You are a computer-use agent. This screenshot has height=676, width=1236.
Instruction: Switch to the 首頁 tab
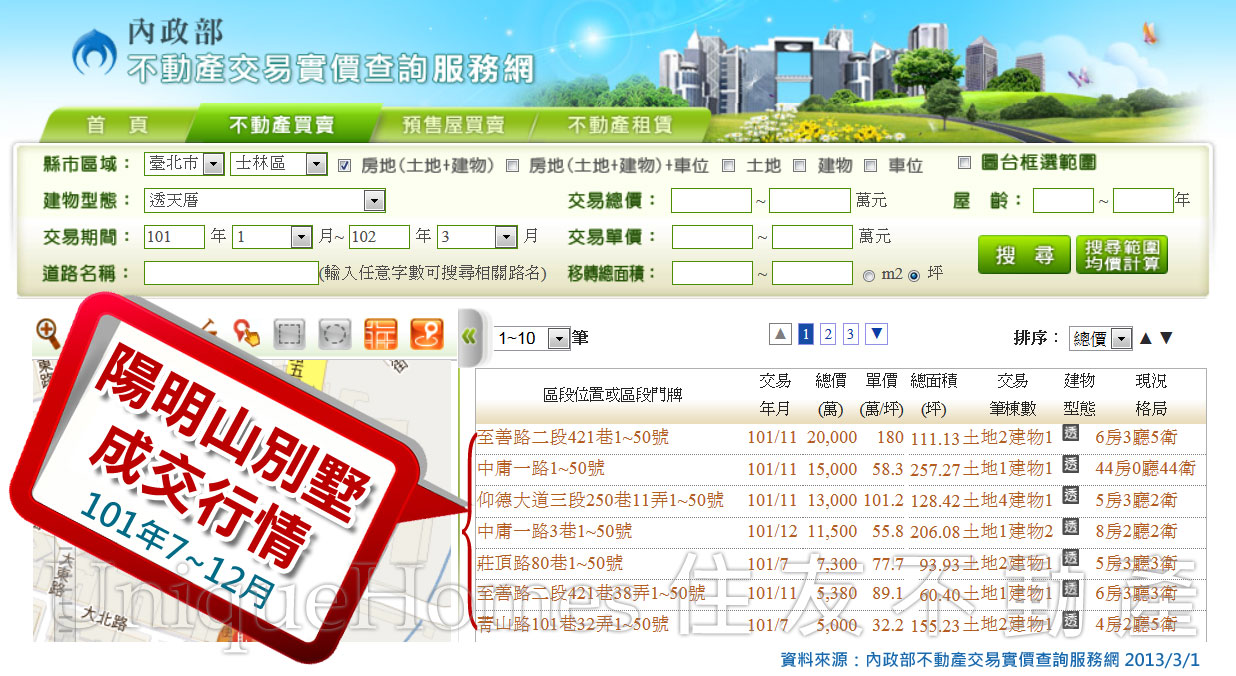click(x=116, y=125)
